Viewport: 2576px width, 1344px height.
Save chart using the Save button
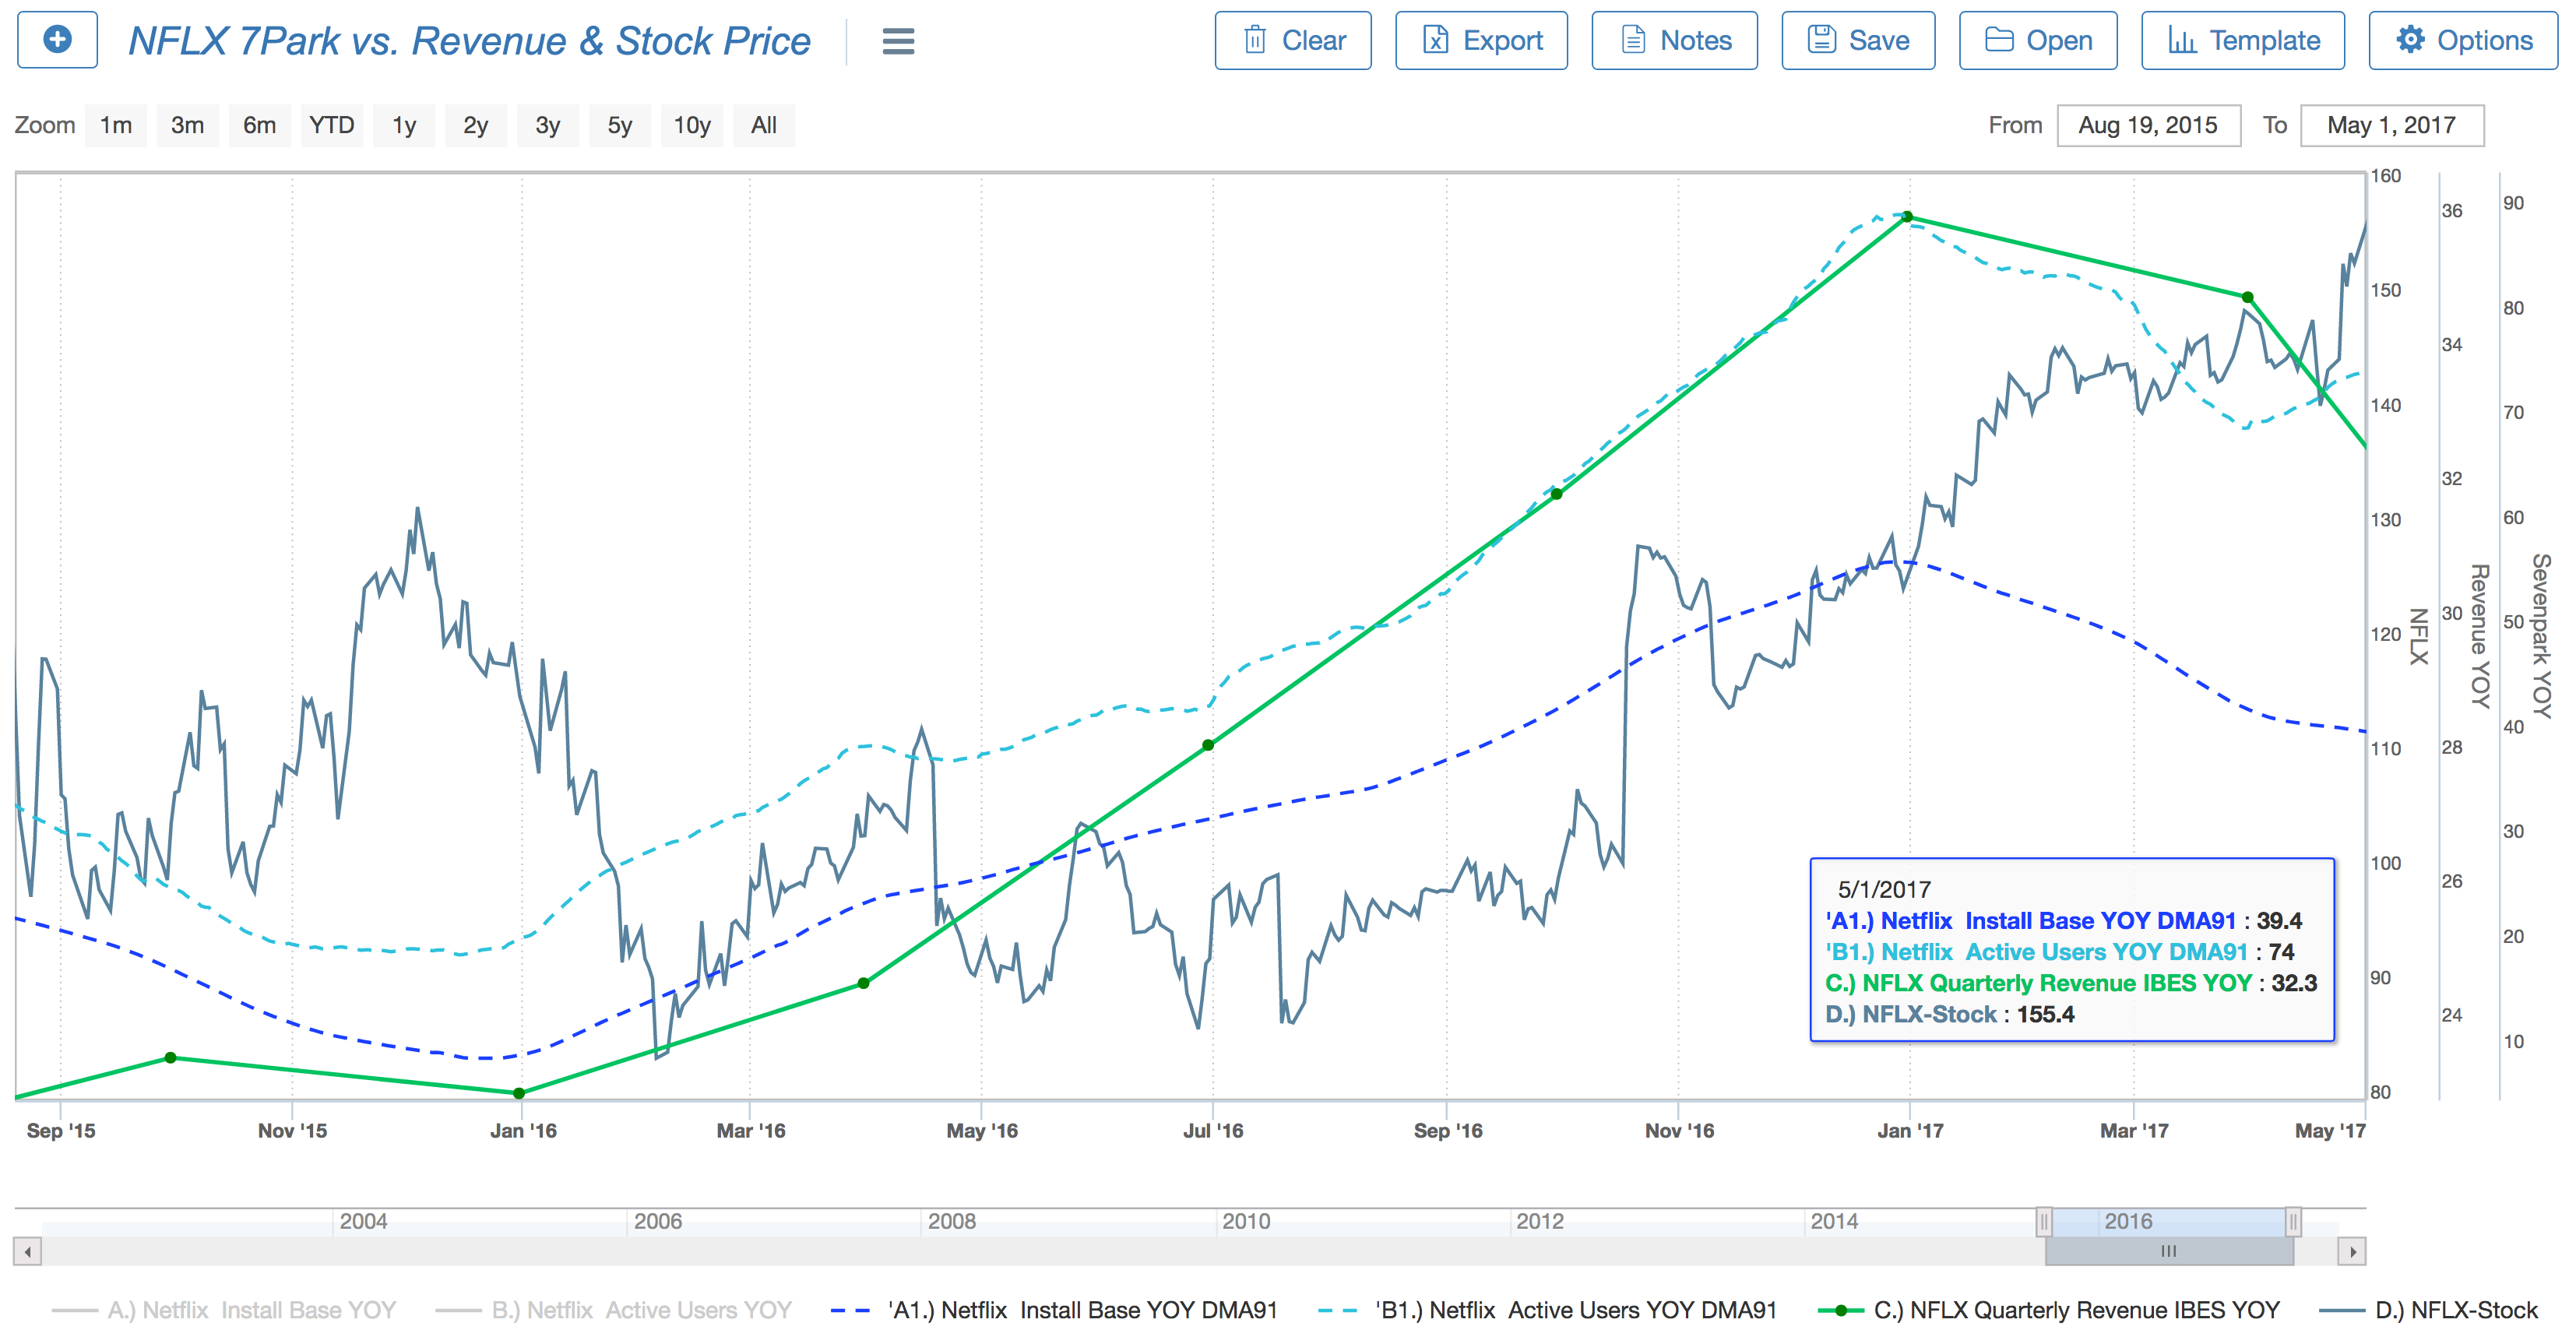(1858, 40)
